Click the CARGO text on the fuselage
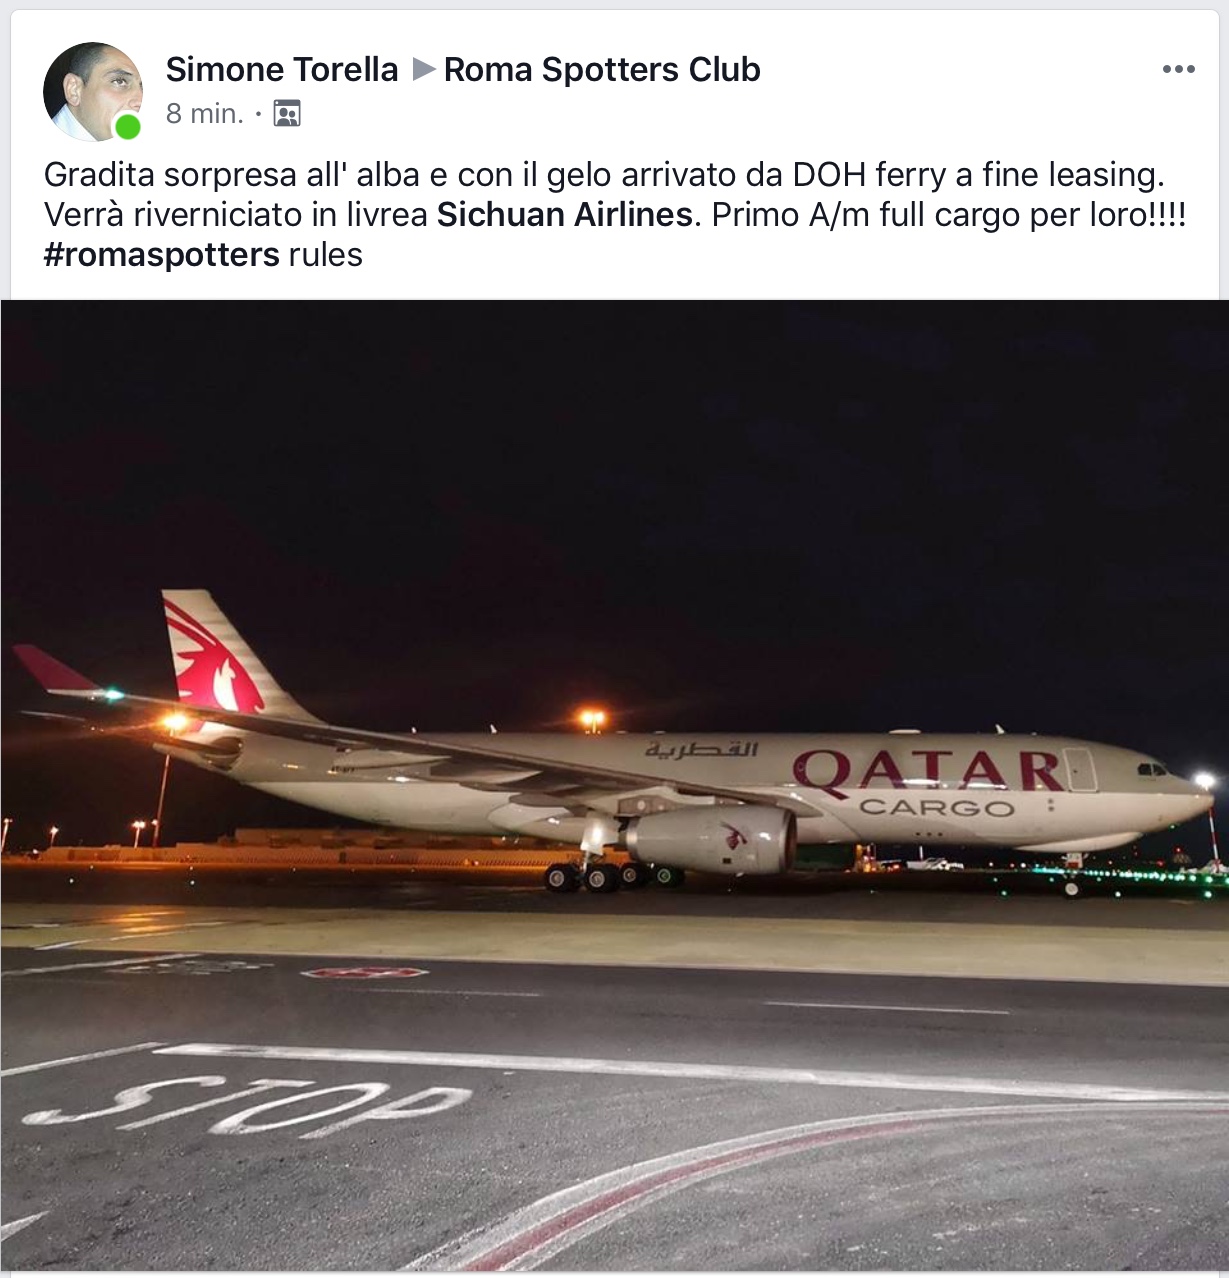Viewport: 1229px width, 1278px height. click(x=936, y=807)
